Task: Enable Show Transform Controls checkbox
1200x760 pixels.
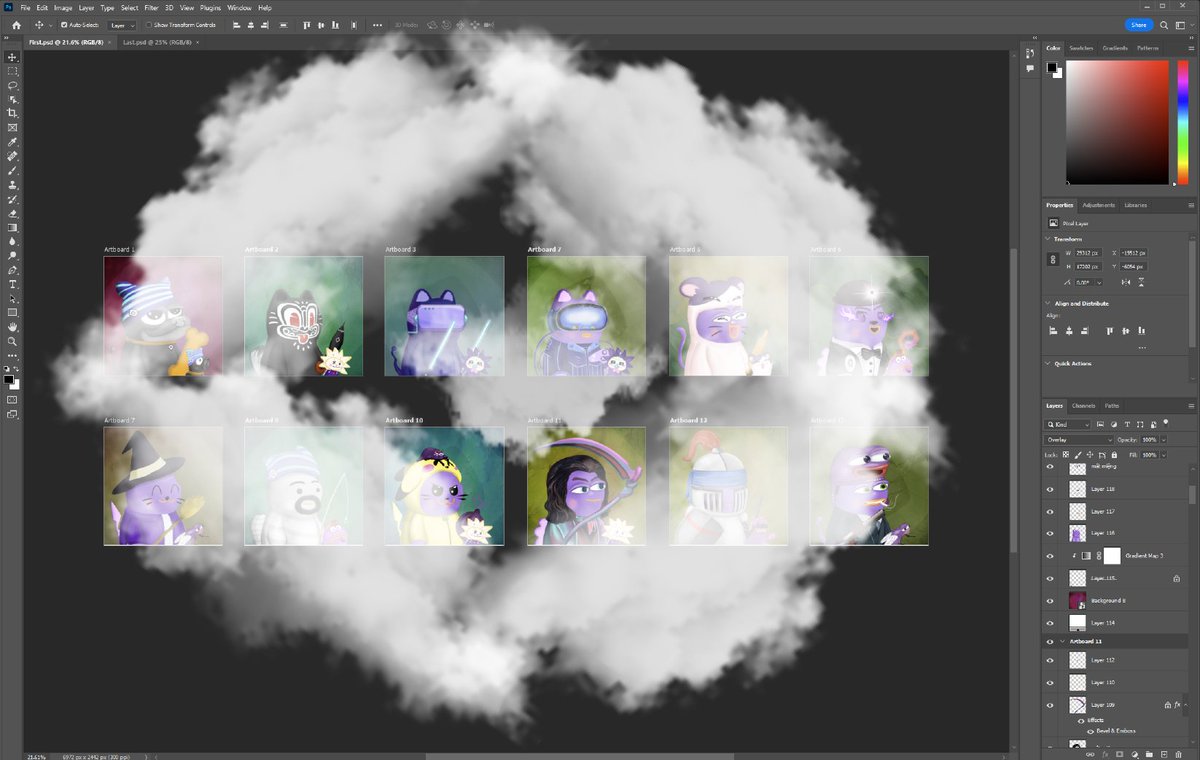Action: point(149,24)
